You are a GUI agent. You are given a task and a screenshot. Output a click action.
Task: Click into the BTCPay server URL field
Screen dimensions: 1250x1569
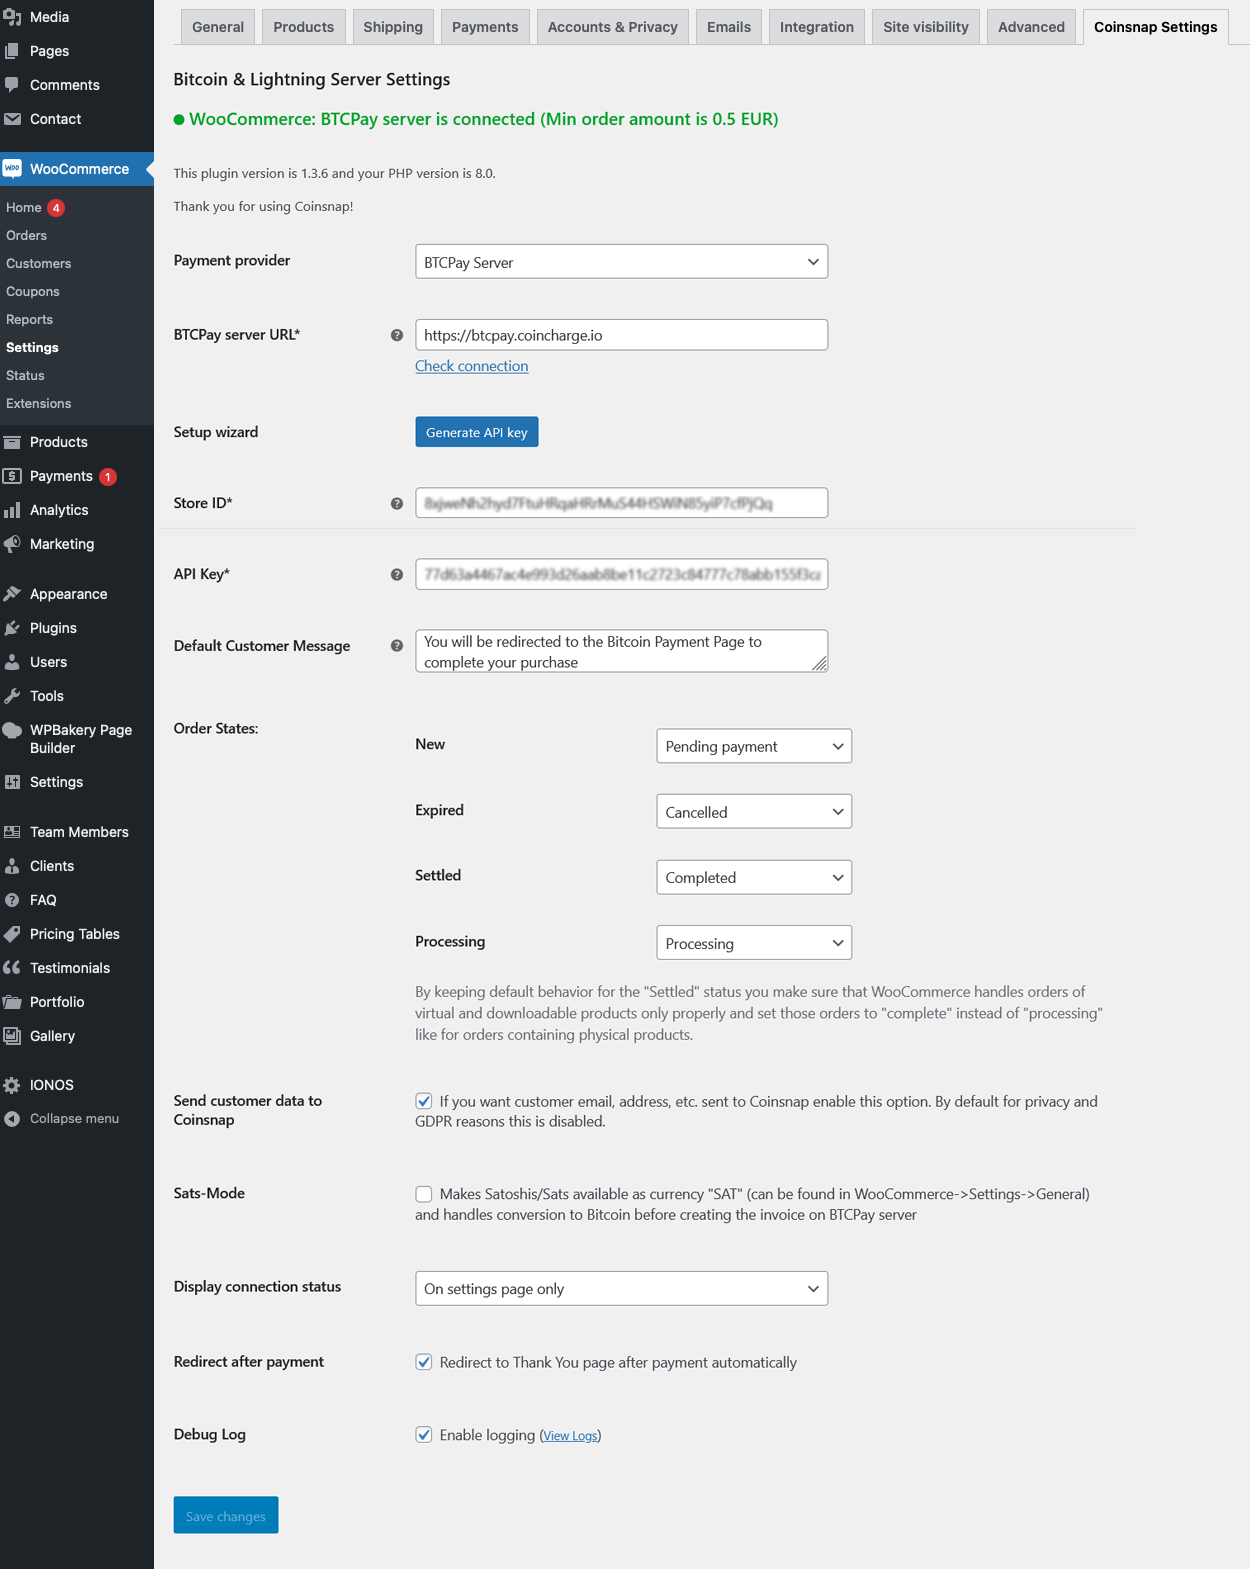621,335
